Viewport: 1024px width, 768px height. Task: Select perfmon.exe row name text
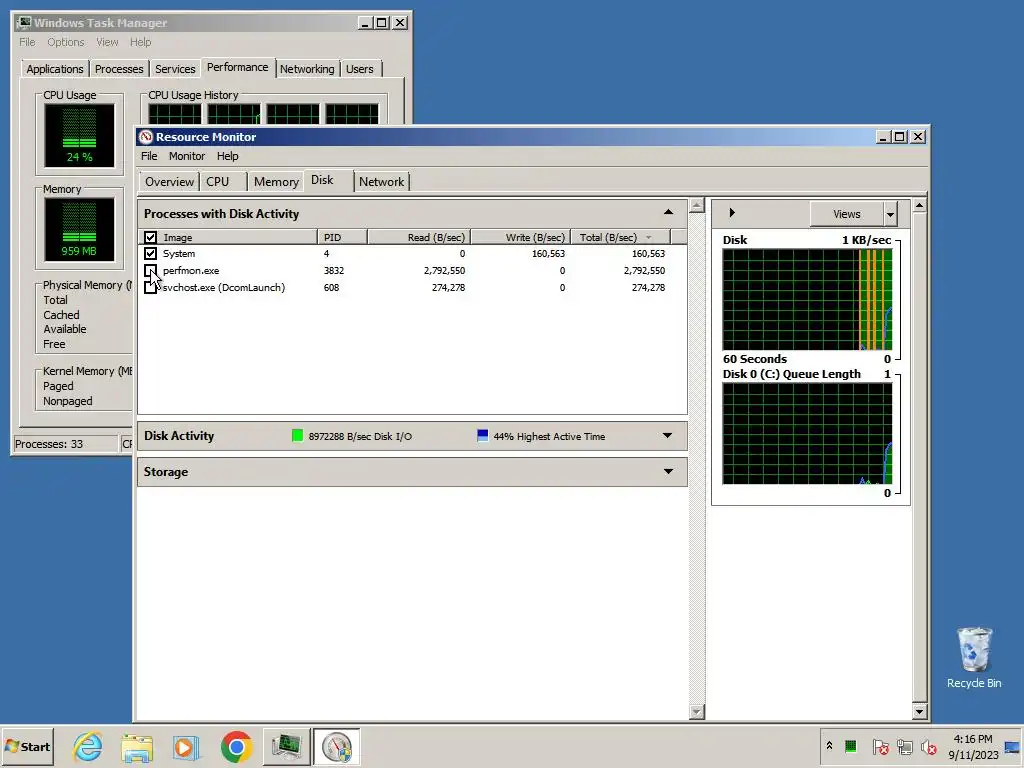pyautogui.click(x=191, y=270)
